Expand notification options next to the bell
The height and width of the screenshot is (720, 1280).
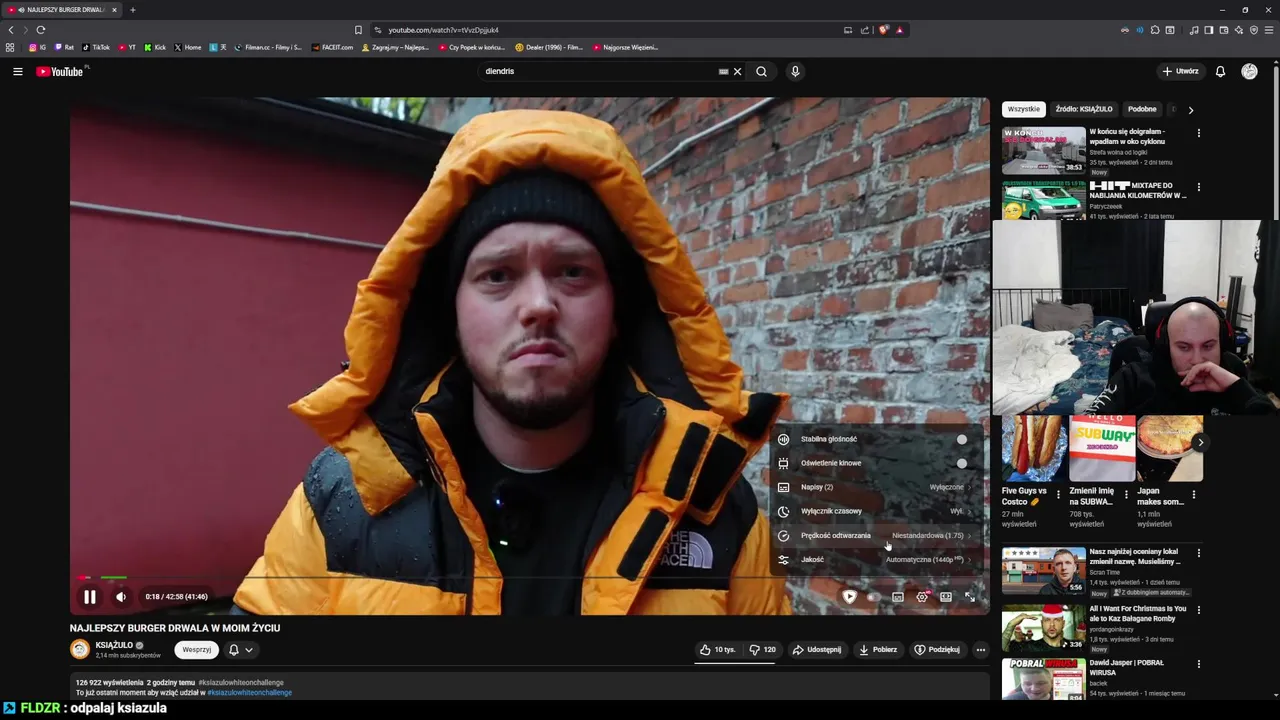coord(249,650)
